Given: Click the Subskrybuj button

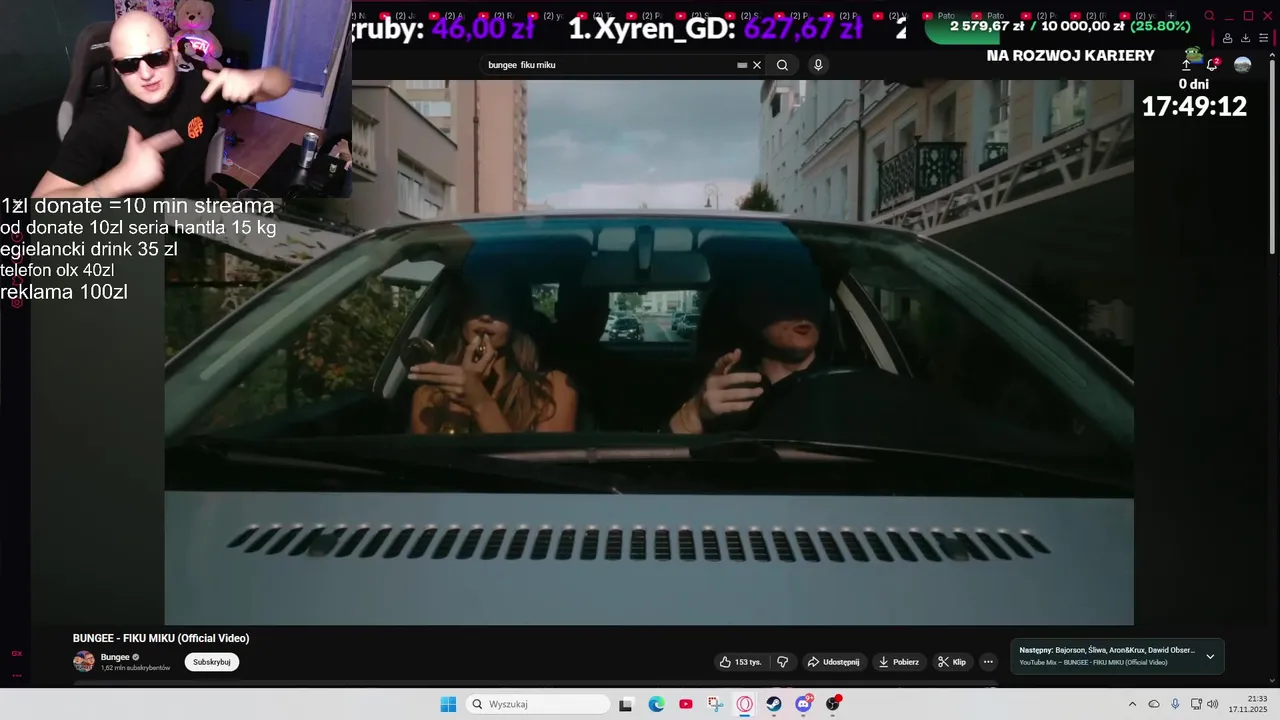Looking at the screenshot, I should click(212, 662).
